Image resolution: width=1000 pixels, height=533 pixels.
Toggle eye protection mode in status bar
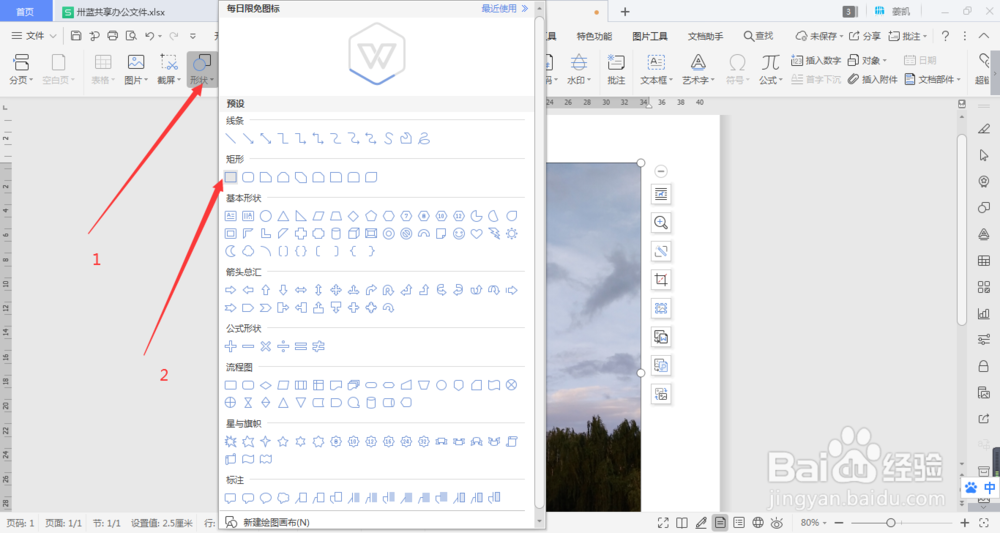(776, 523)
